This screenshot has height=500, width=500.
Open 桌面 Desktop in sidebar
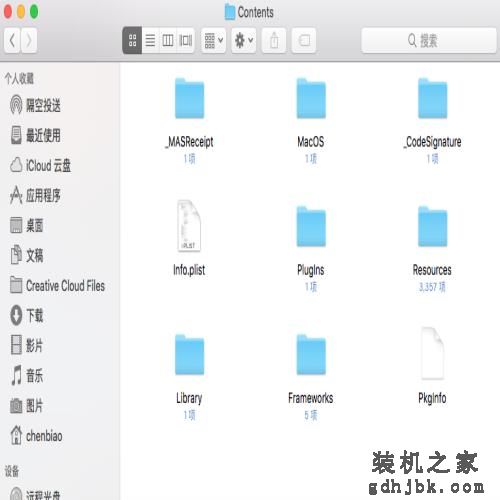[x=27, y=225]
